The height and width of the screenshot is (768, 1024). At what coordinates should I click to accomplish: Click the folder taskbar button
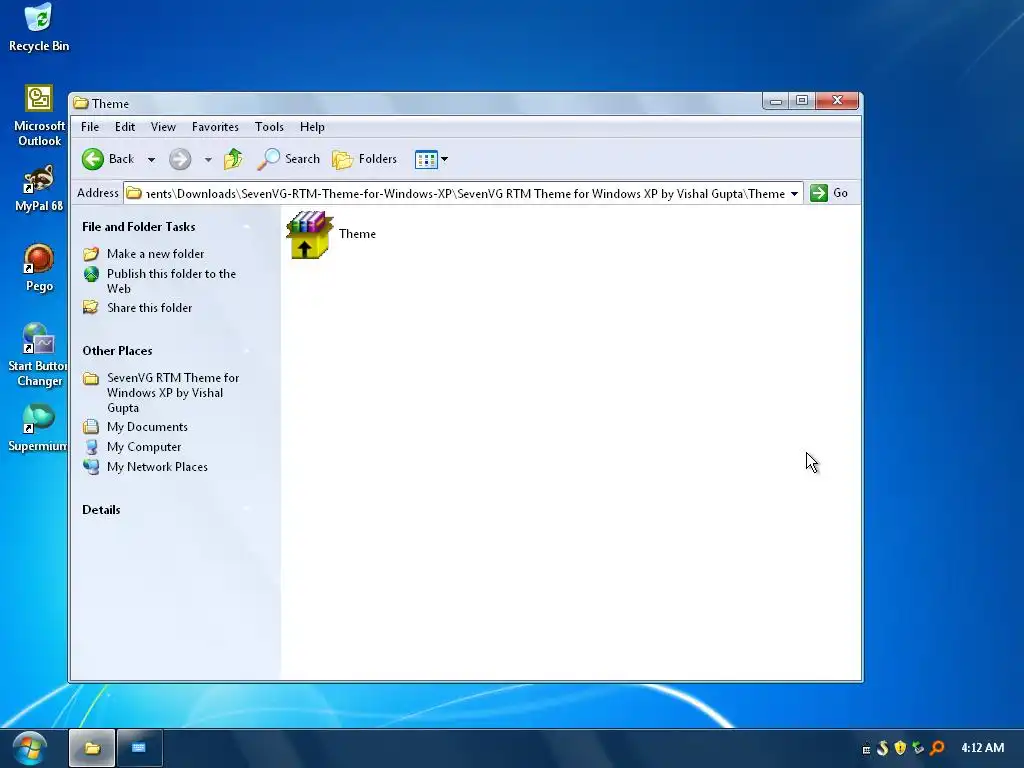click(92, 748)
